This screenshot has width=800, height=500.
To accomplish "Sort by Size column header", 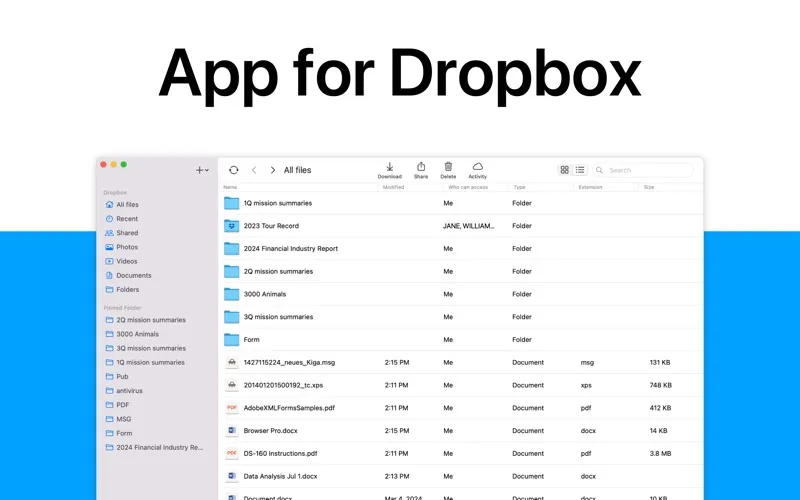I will click(649, 187).
